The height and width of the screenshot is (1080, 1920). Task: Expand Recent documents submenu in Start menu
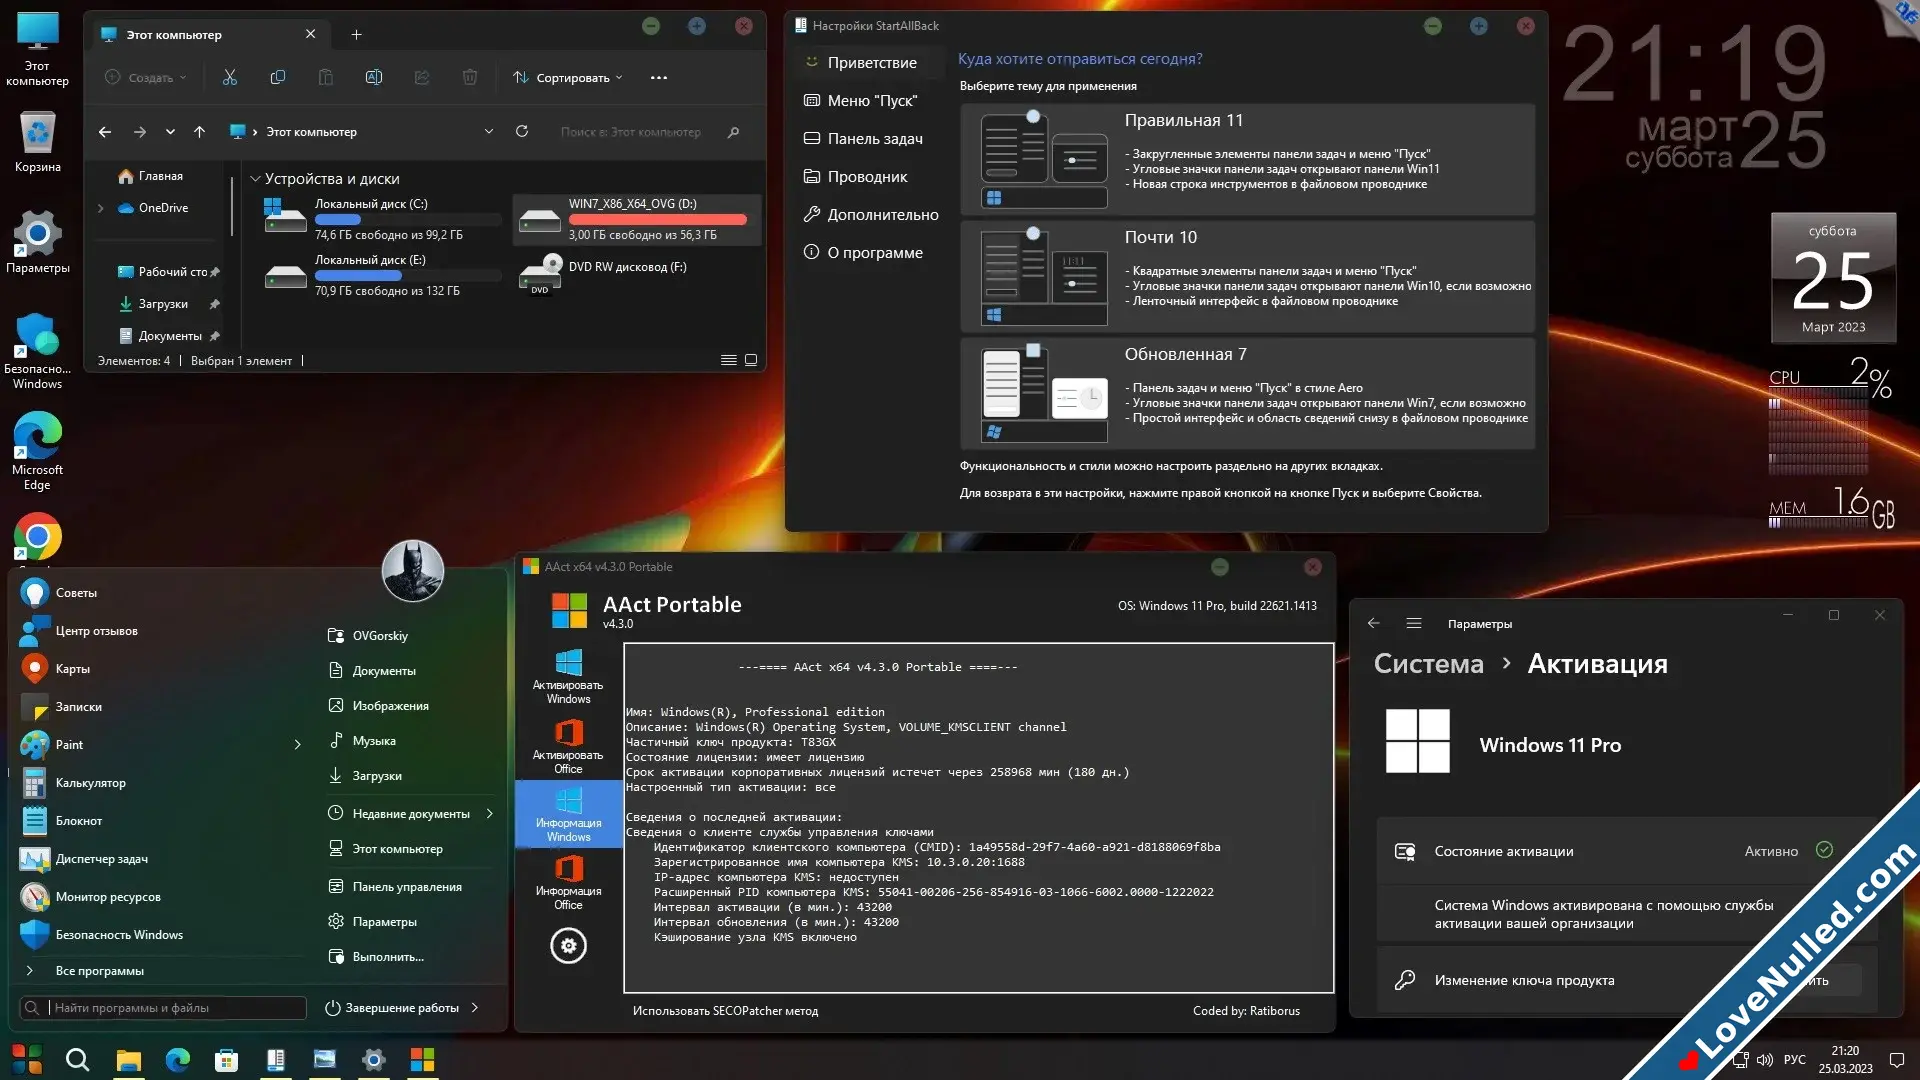click(x=489, y=814)
